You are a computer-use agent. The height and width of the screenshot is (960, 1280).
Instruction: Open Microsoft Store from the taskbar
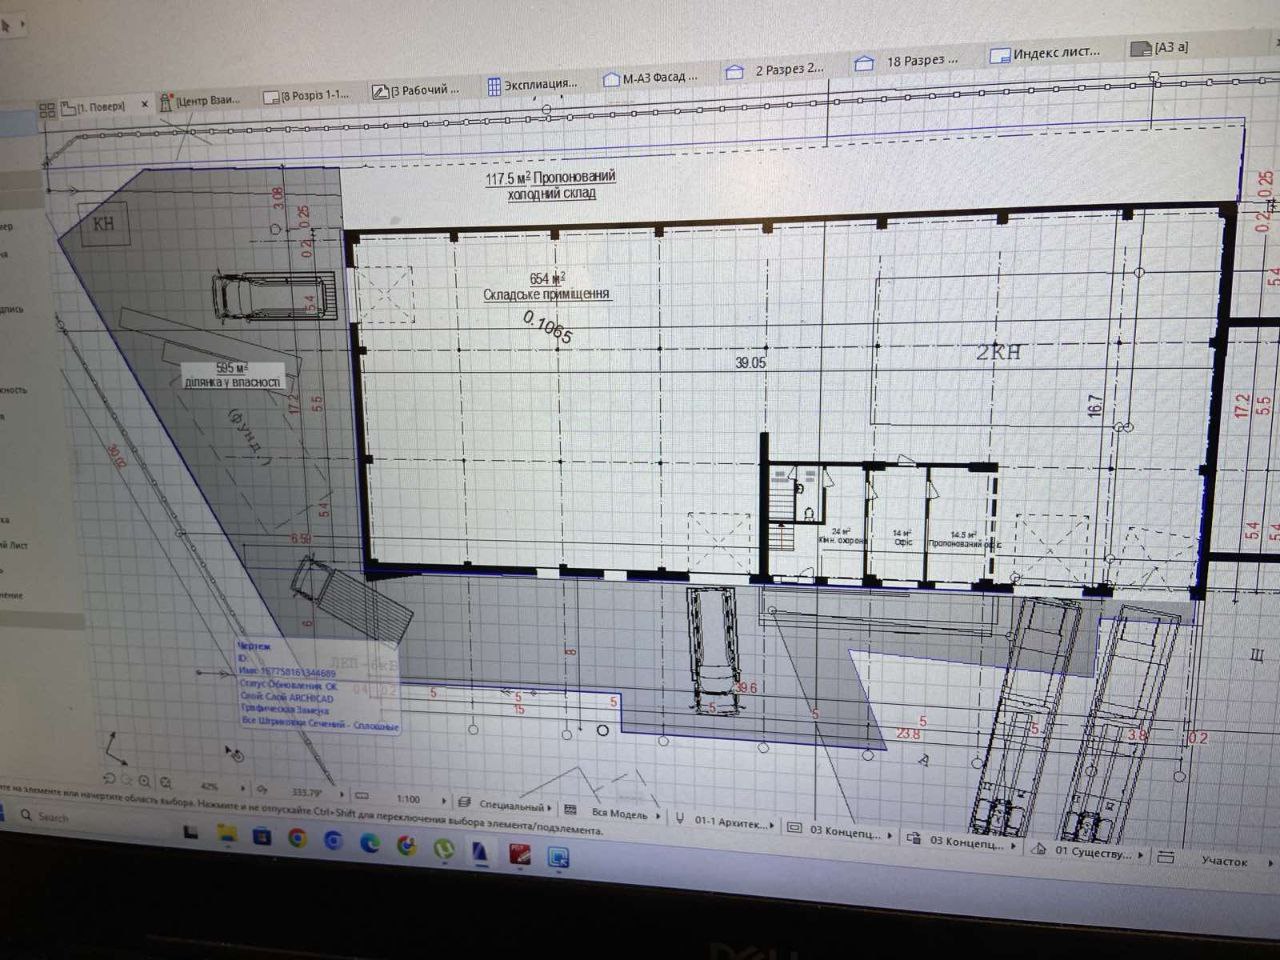[263, 837]
